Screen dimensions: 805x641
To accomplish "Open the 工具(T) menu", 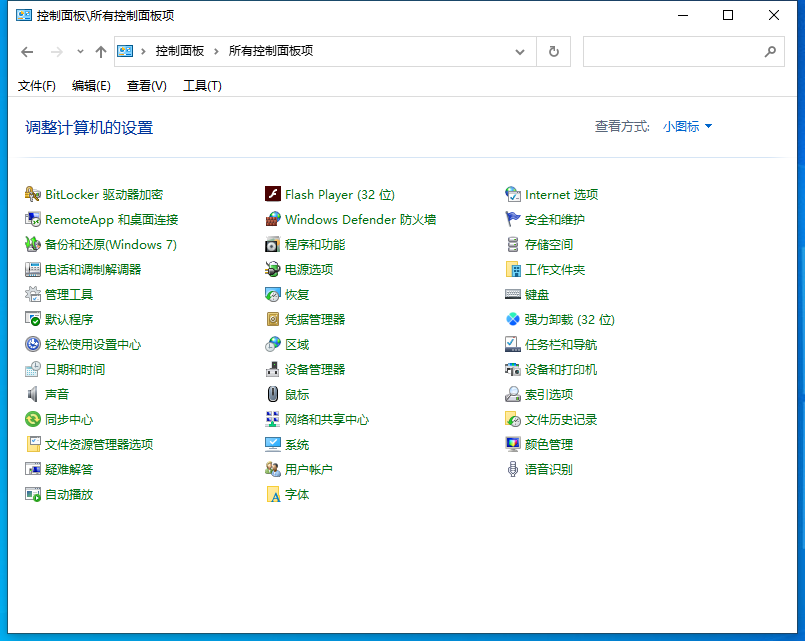I will (x=202, y=86).
